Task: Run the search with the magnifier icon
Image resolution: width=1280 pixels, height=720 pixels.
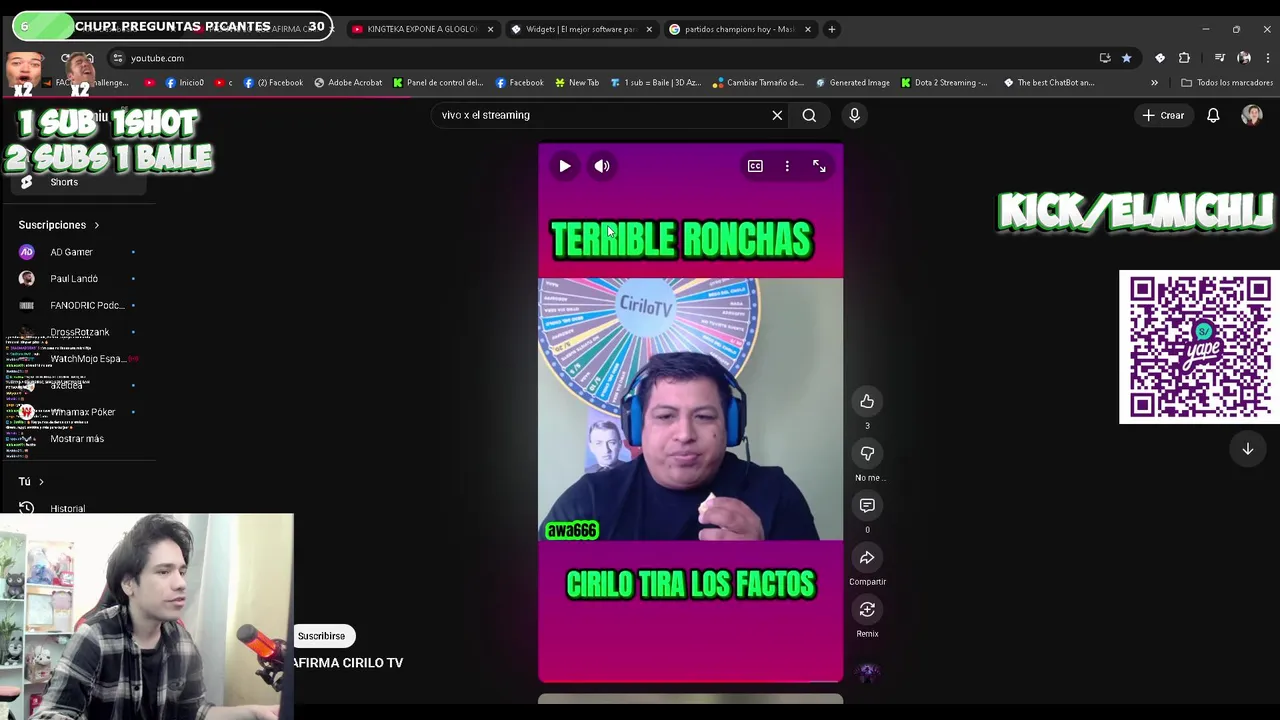Action: pyautogui.click(x=809, y=115)
